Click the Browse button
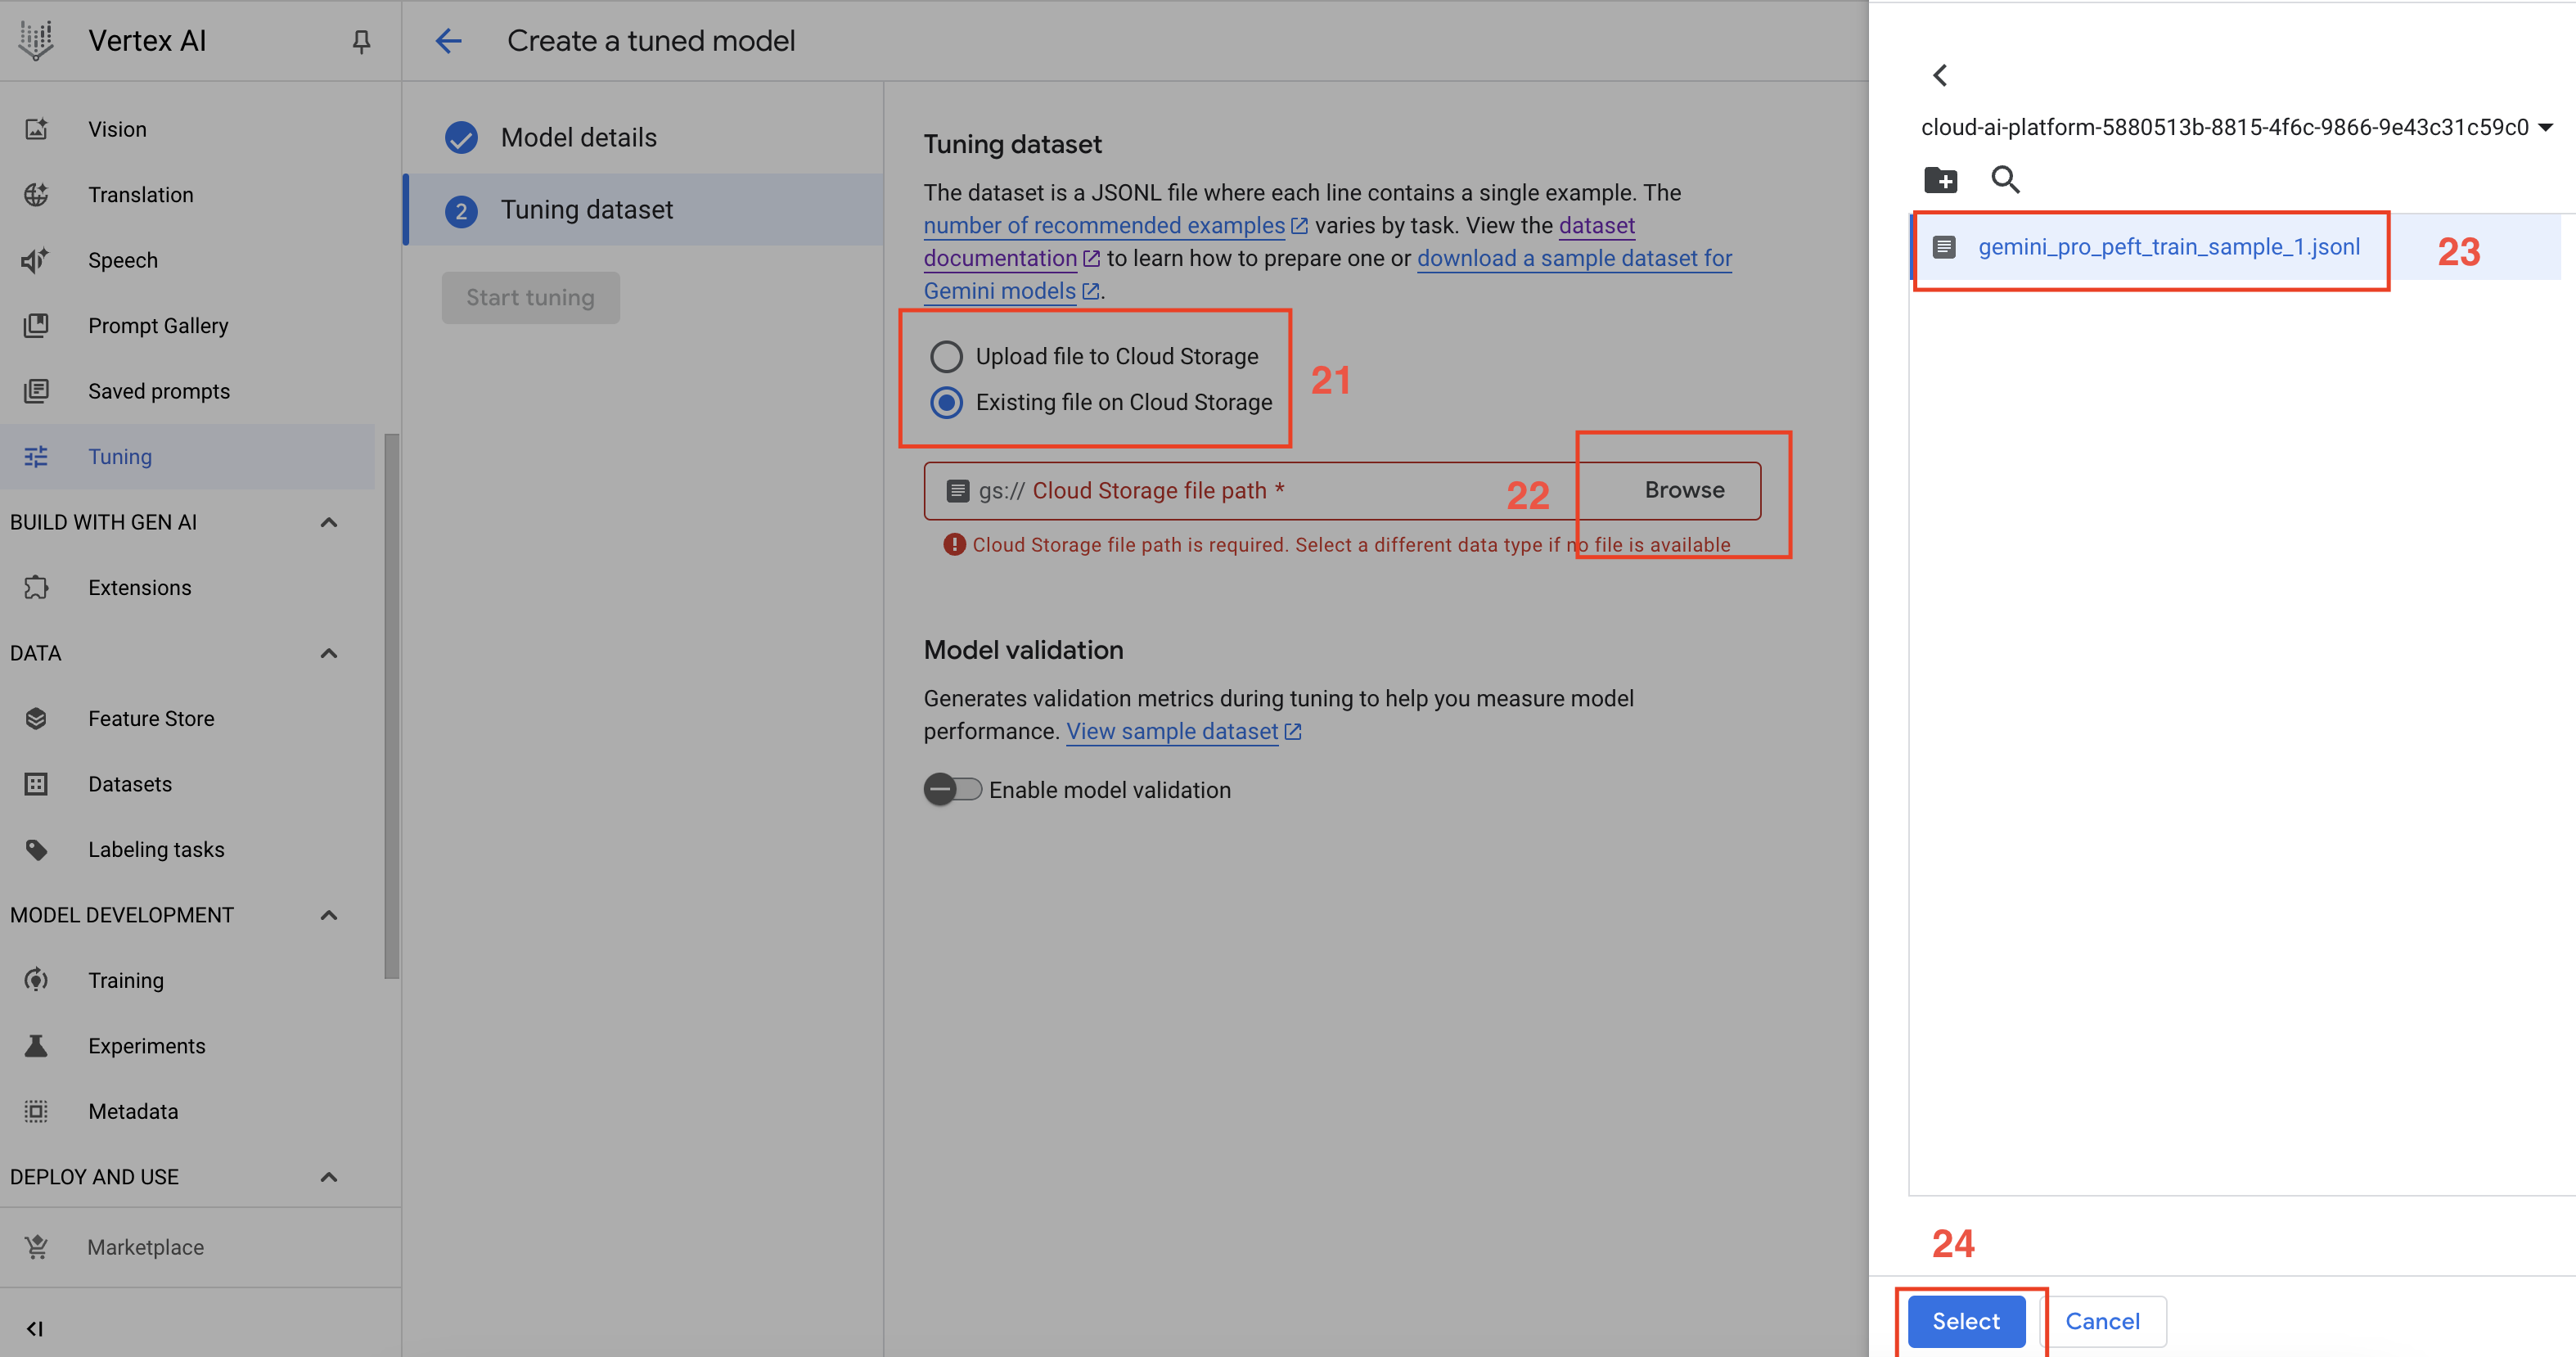Screen dimensions: 2576x1357 tap(1684, 490)
